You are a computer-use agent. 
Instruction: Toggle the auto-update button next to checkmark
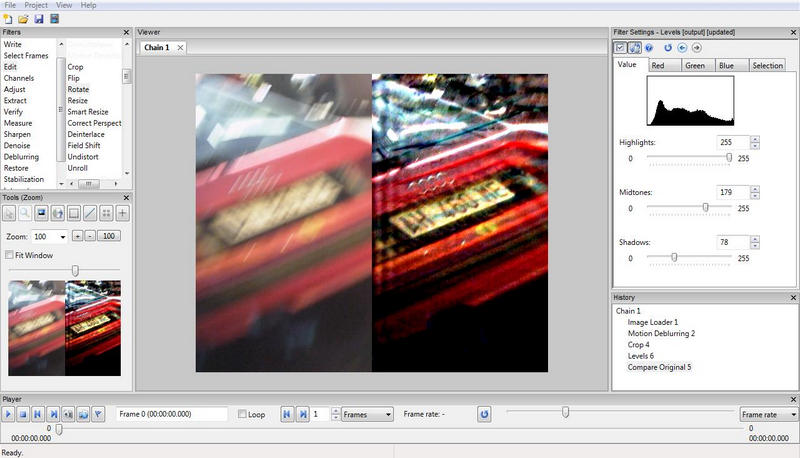click(x=634, y=48)
